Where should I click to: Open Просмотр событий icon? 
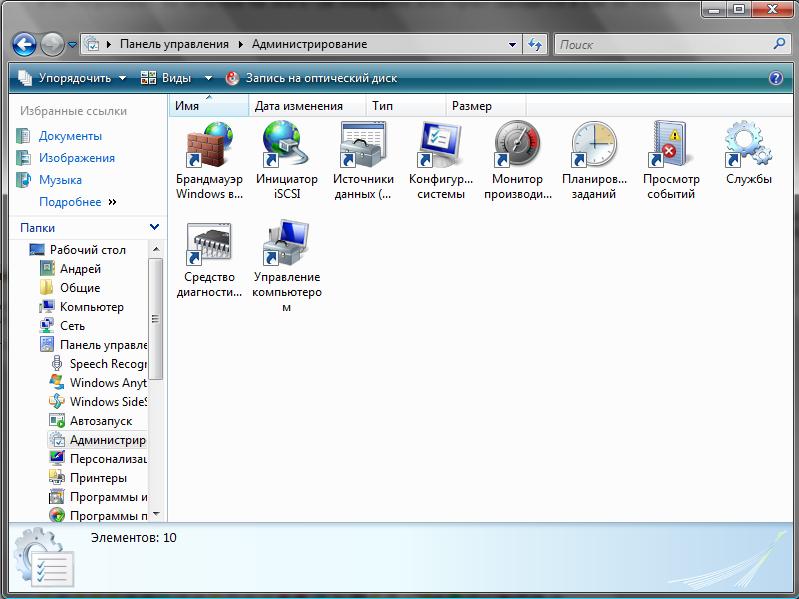tap(670, 146)
